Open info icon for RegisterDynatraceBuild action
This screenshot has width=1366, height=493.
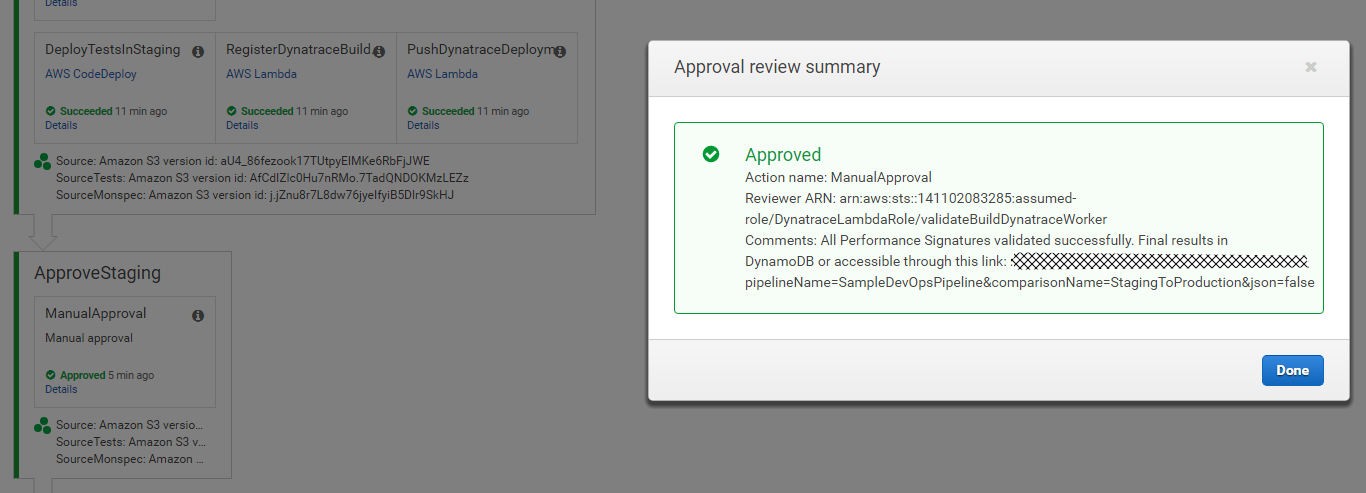(379, 51)
